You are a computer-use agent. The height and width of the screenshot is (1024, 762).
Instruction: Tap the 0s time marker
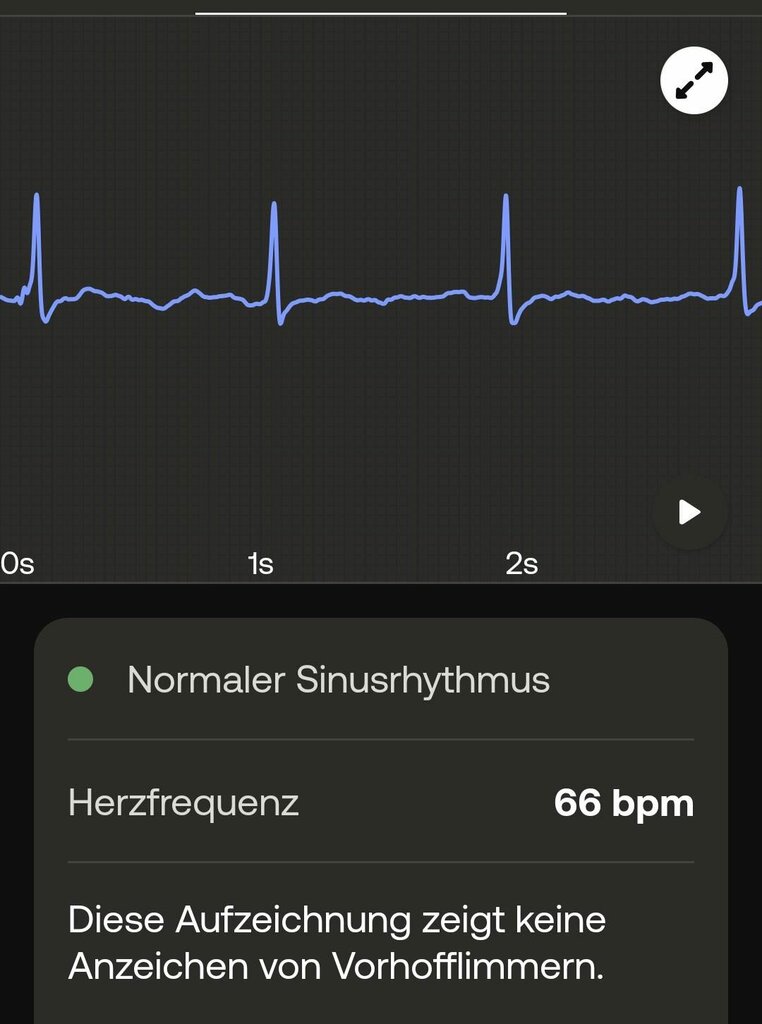(18, 563)
